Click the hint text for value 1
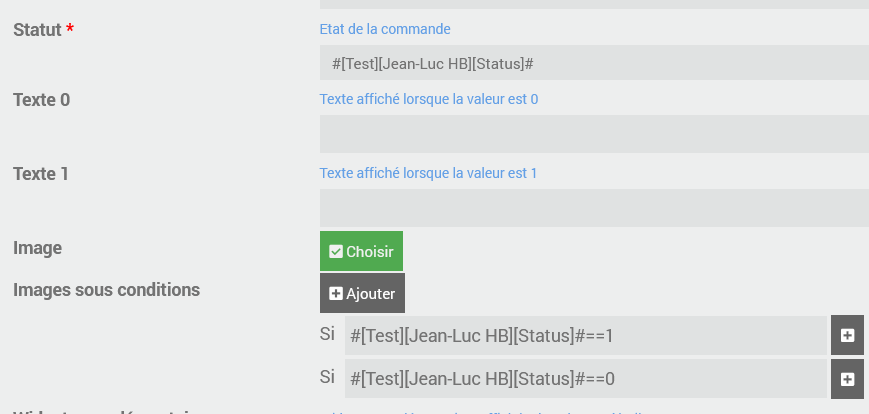Image resolution: width=869 pixels, height=414 pixels. click(x=429, y=173)
